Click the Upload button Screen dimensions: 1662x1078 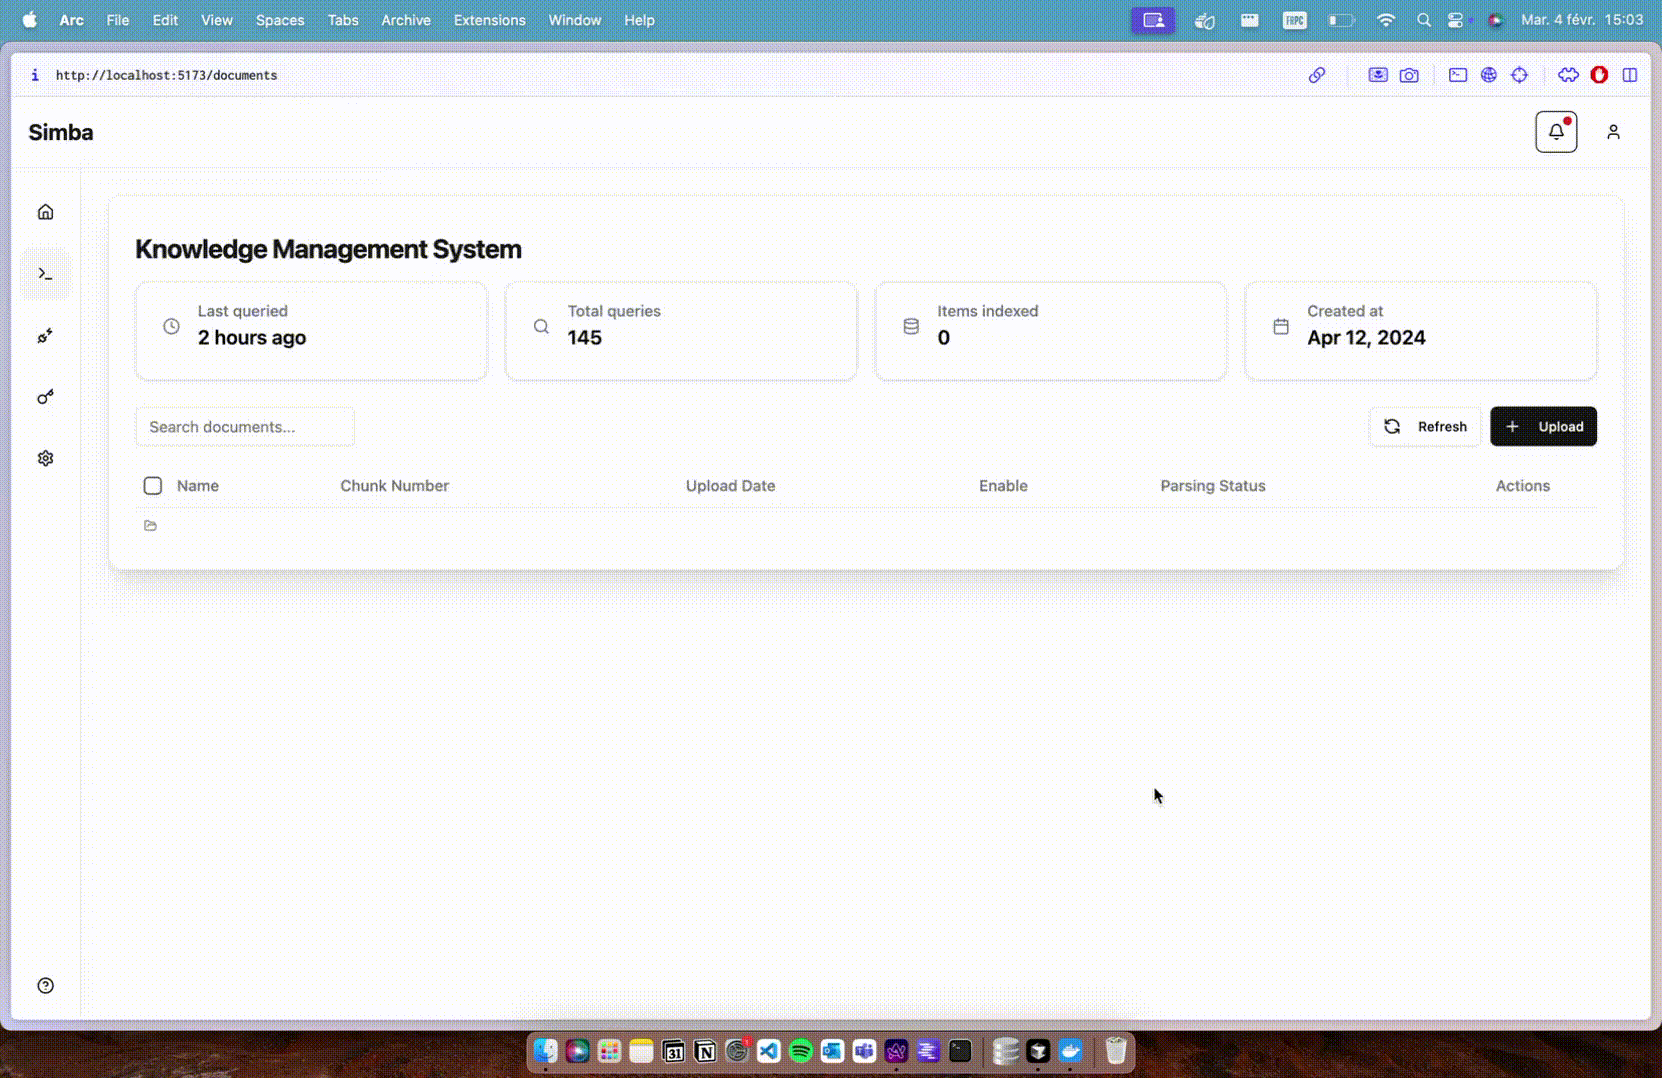coord(1543,427)
